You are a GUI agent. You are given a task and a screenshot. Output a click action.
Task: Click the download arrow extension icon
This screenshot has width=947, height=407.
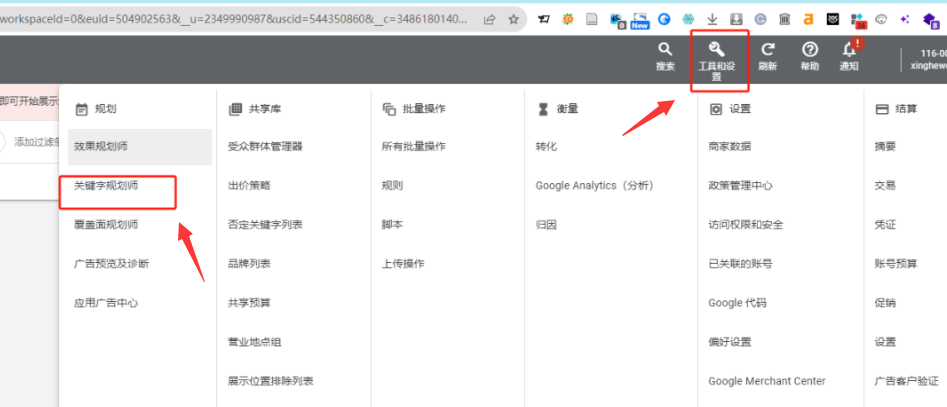(x=712, y=19)
